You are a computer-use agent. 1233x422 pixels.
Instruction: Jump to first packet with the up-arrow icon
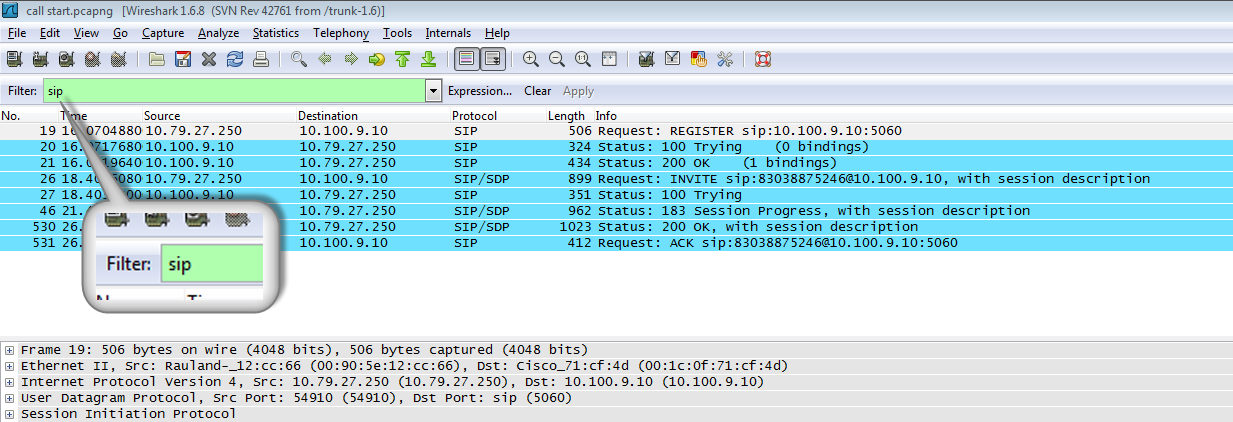point(403,59)
